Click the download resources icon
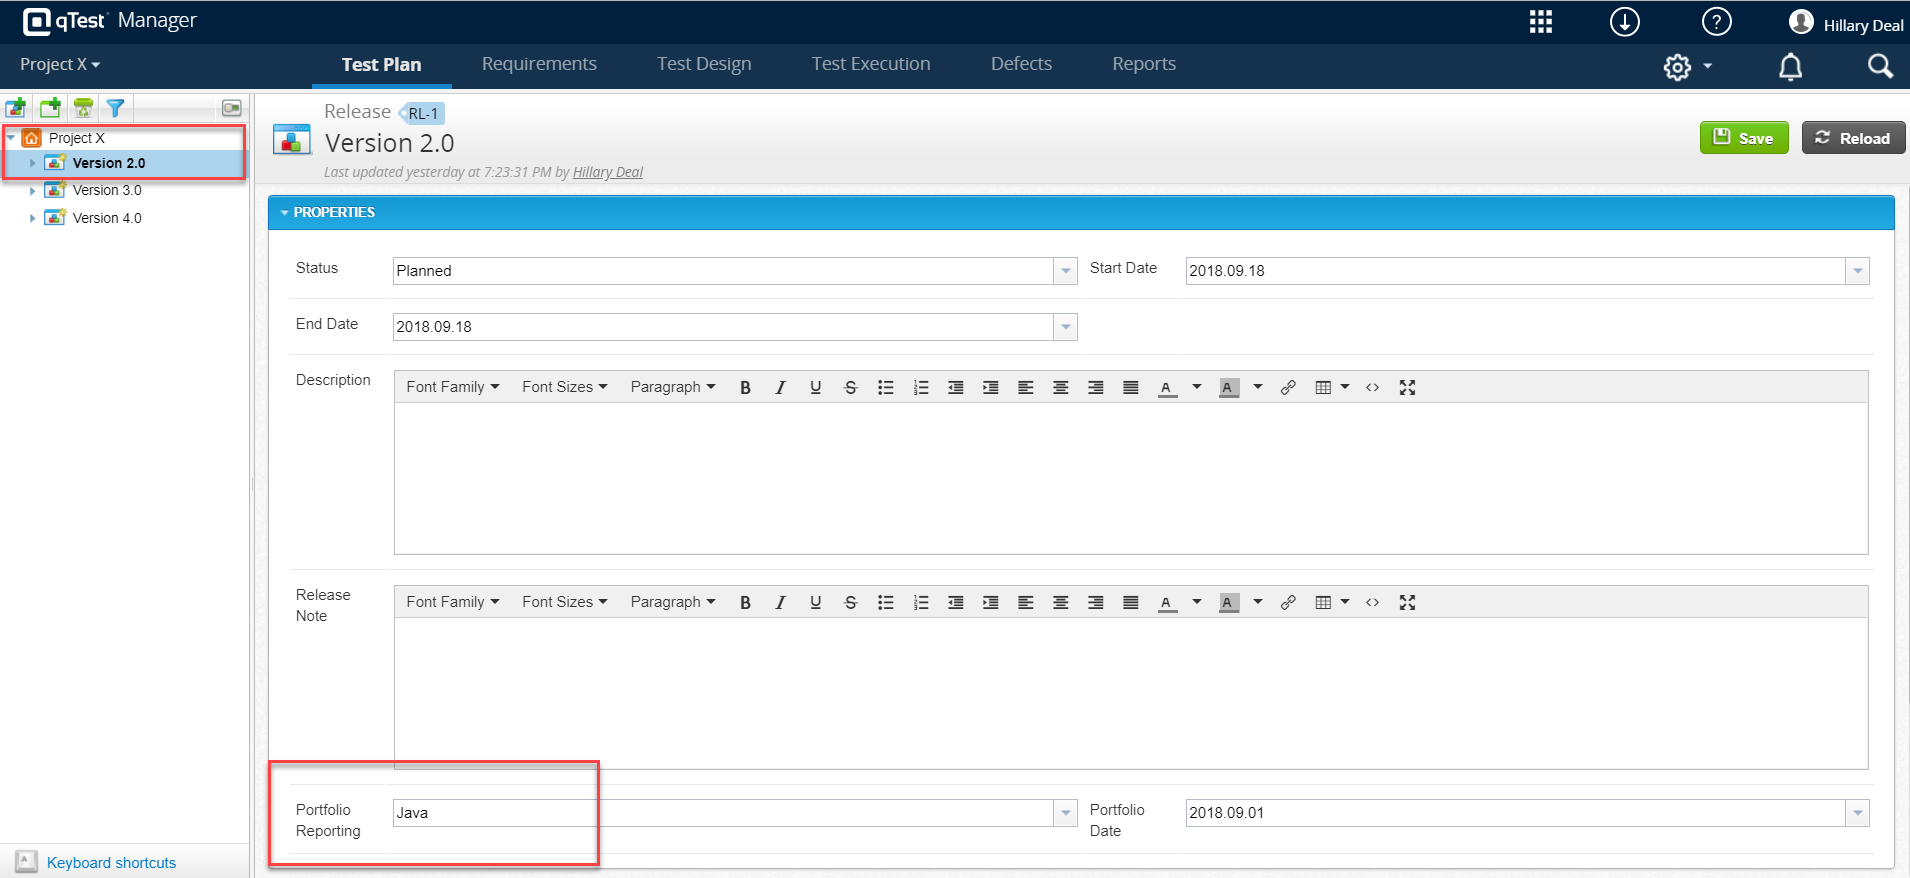 1624,22
